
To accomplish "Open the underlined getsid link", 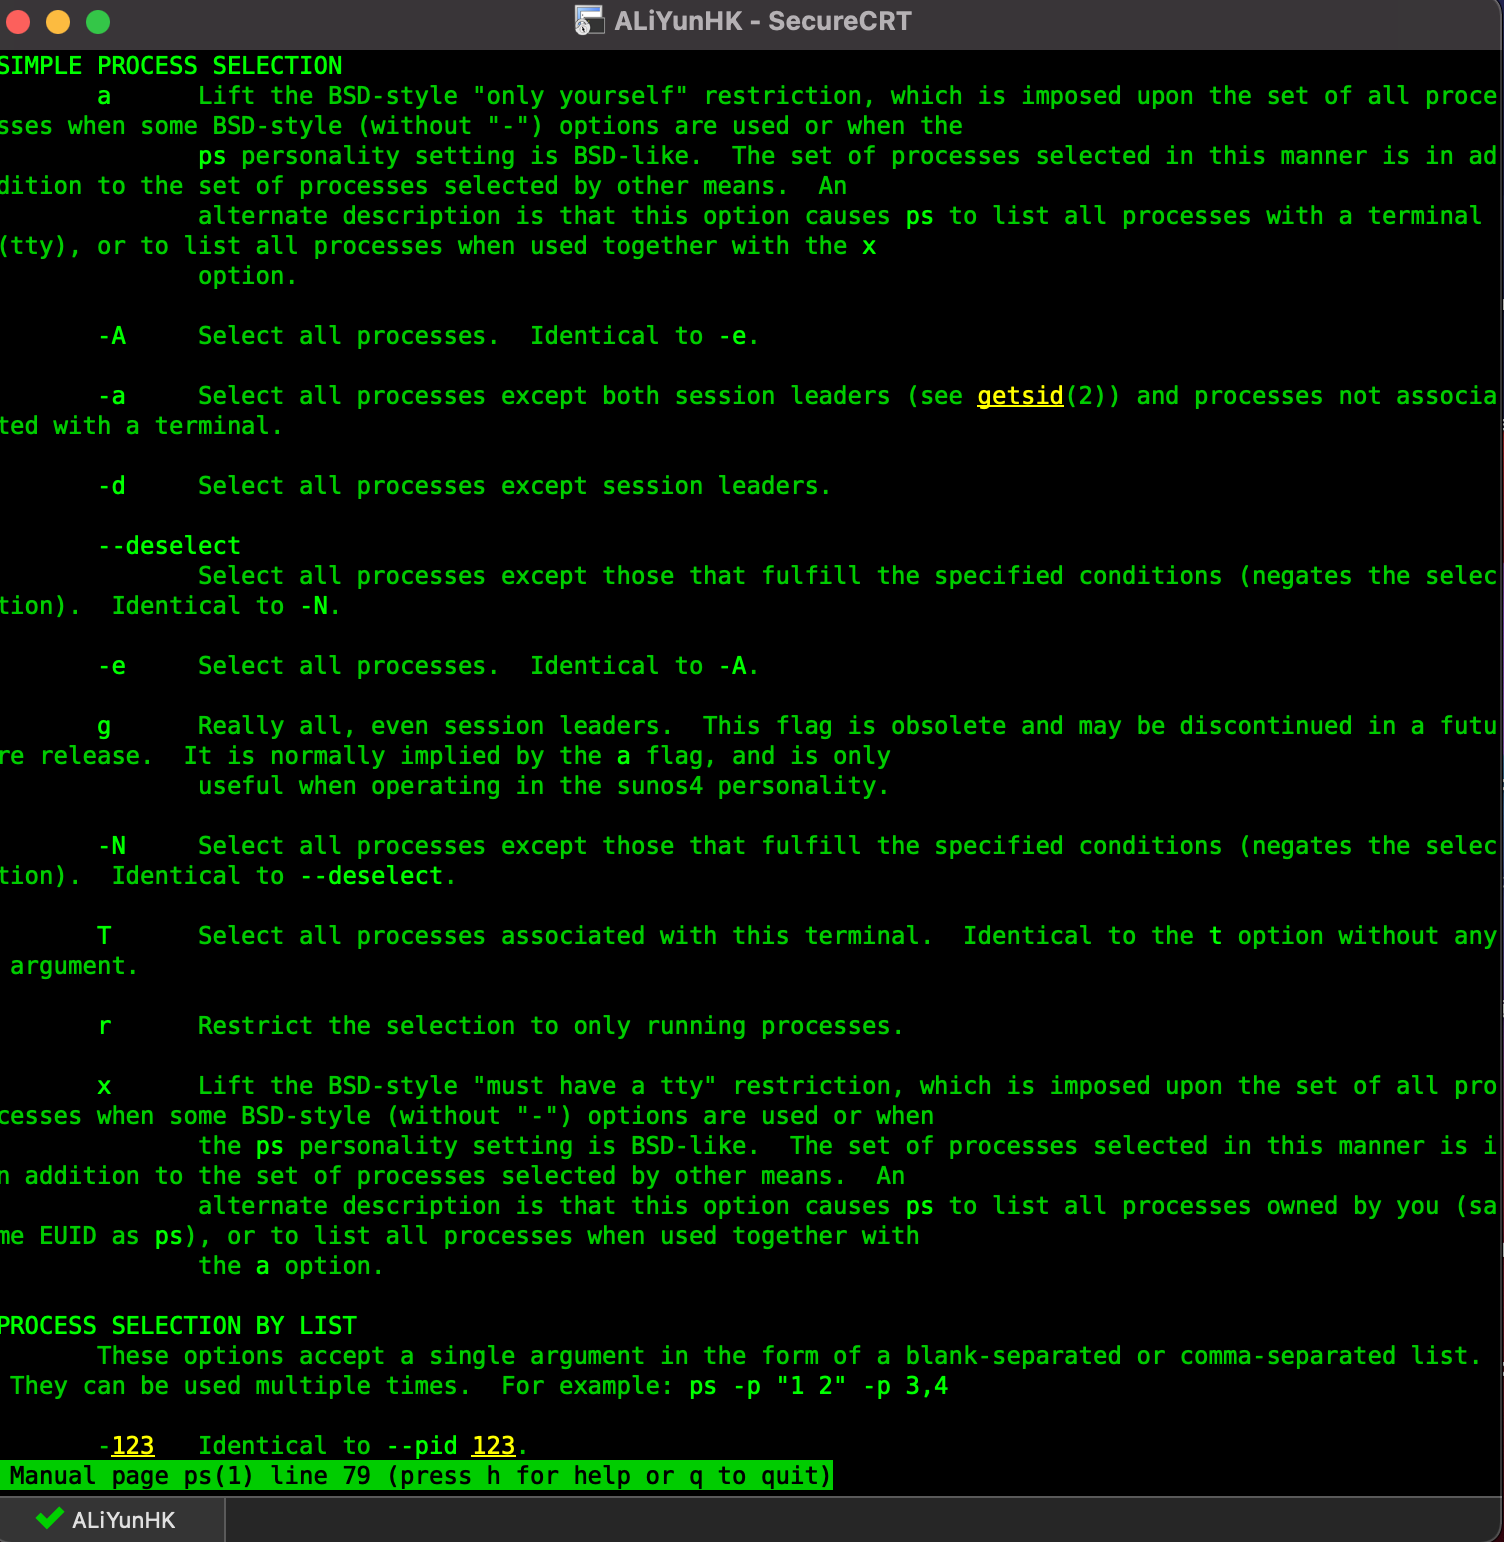I will point(1020,396).
